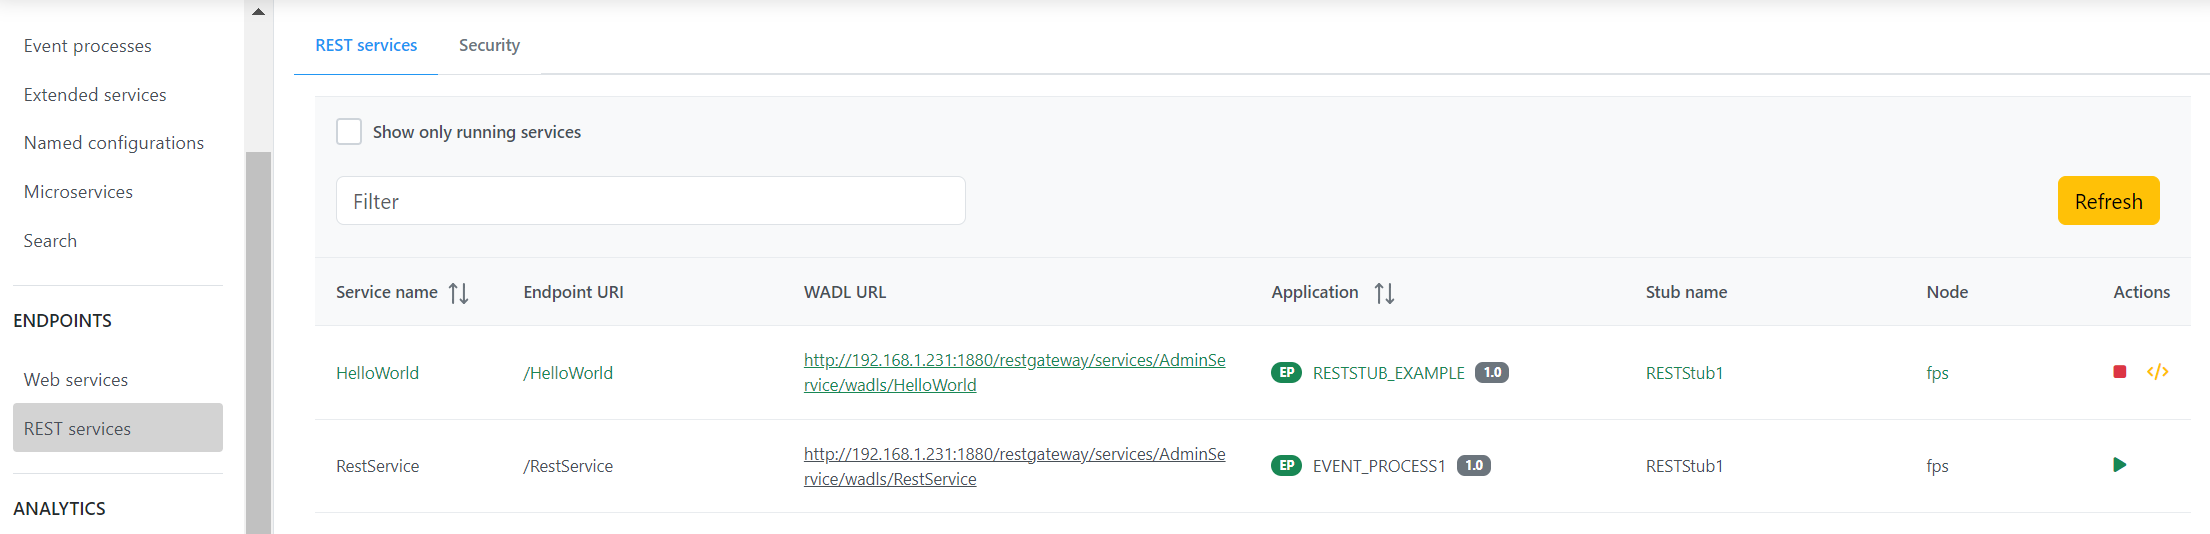Image resolution: width=2210 pixels, height=534 pixels.
Task: Switch to the Security tab
Action: pyautogui.click(x=489, y=45)
